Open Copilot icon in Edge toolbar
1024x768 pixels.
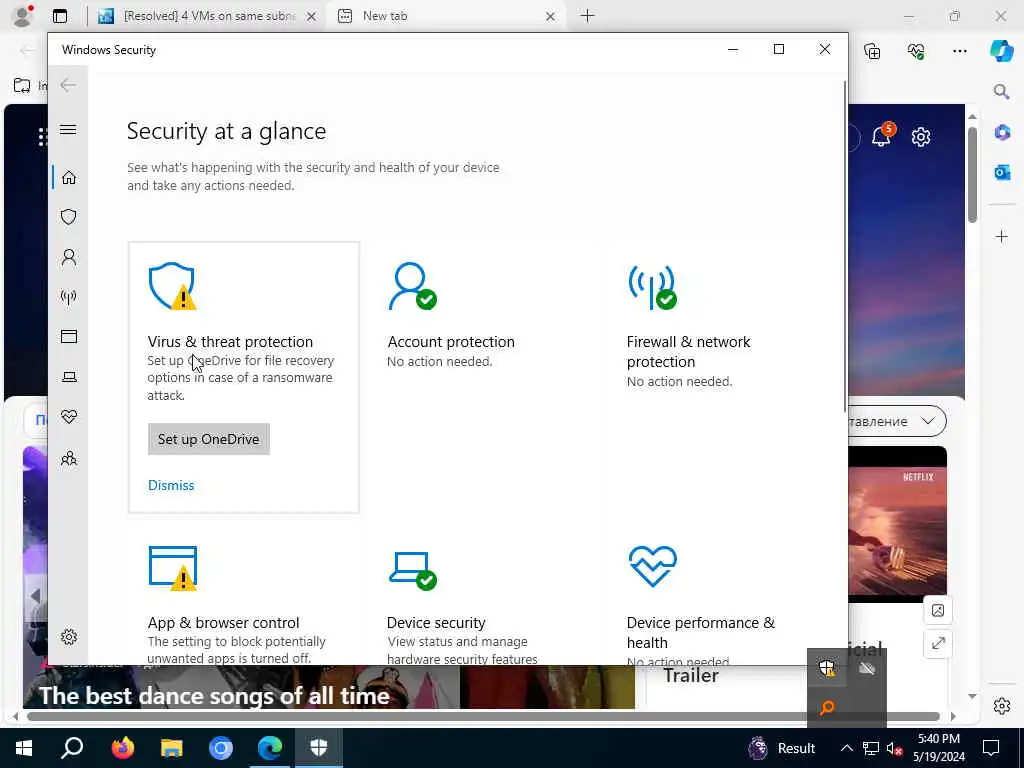coord(1001,50)
